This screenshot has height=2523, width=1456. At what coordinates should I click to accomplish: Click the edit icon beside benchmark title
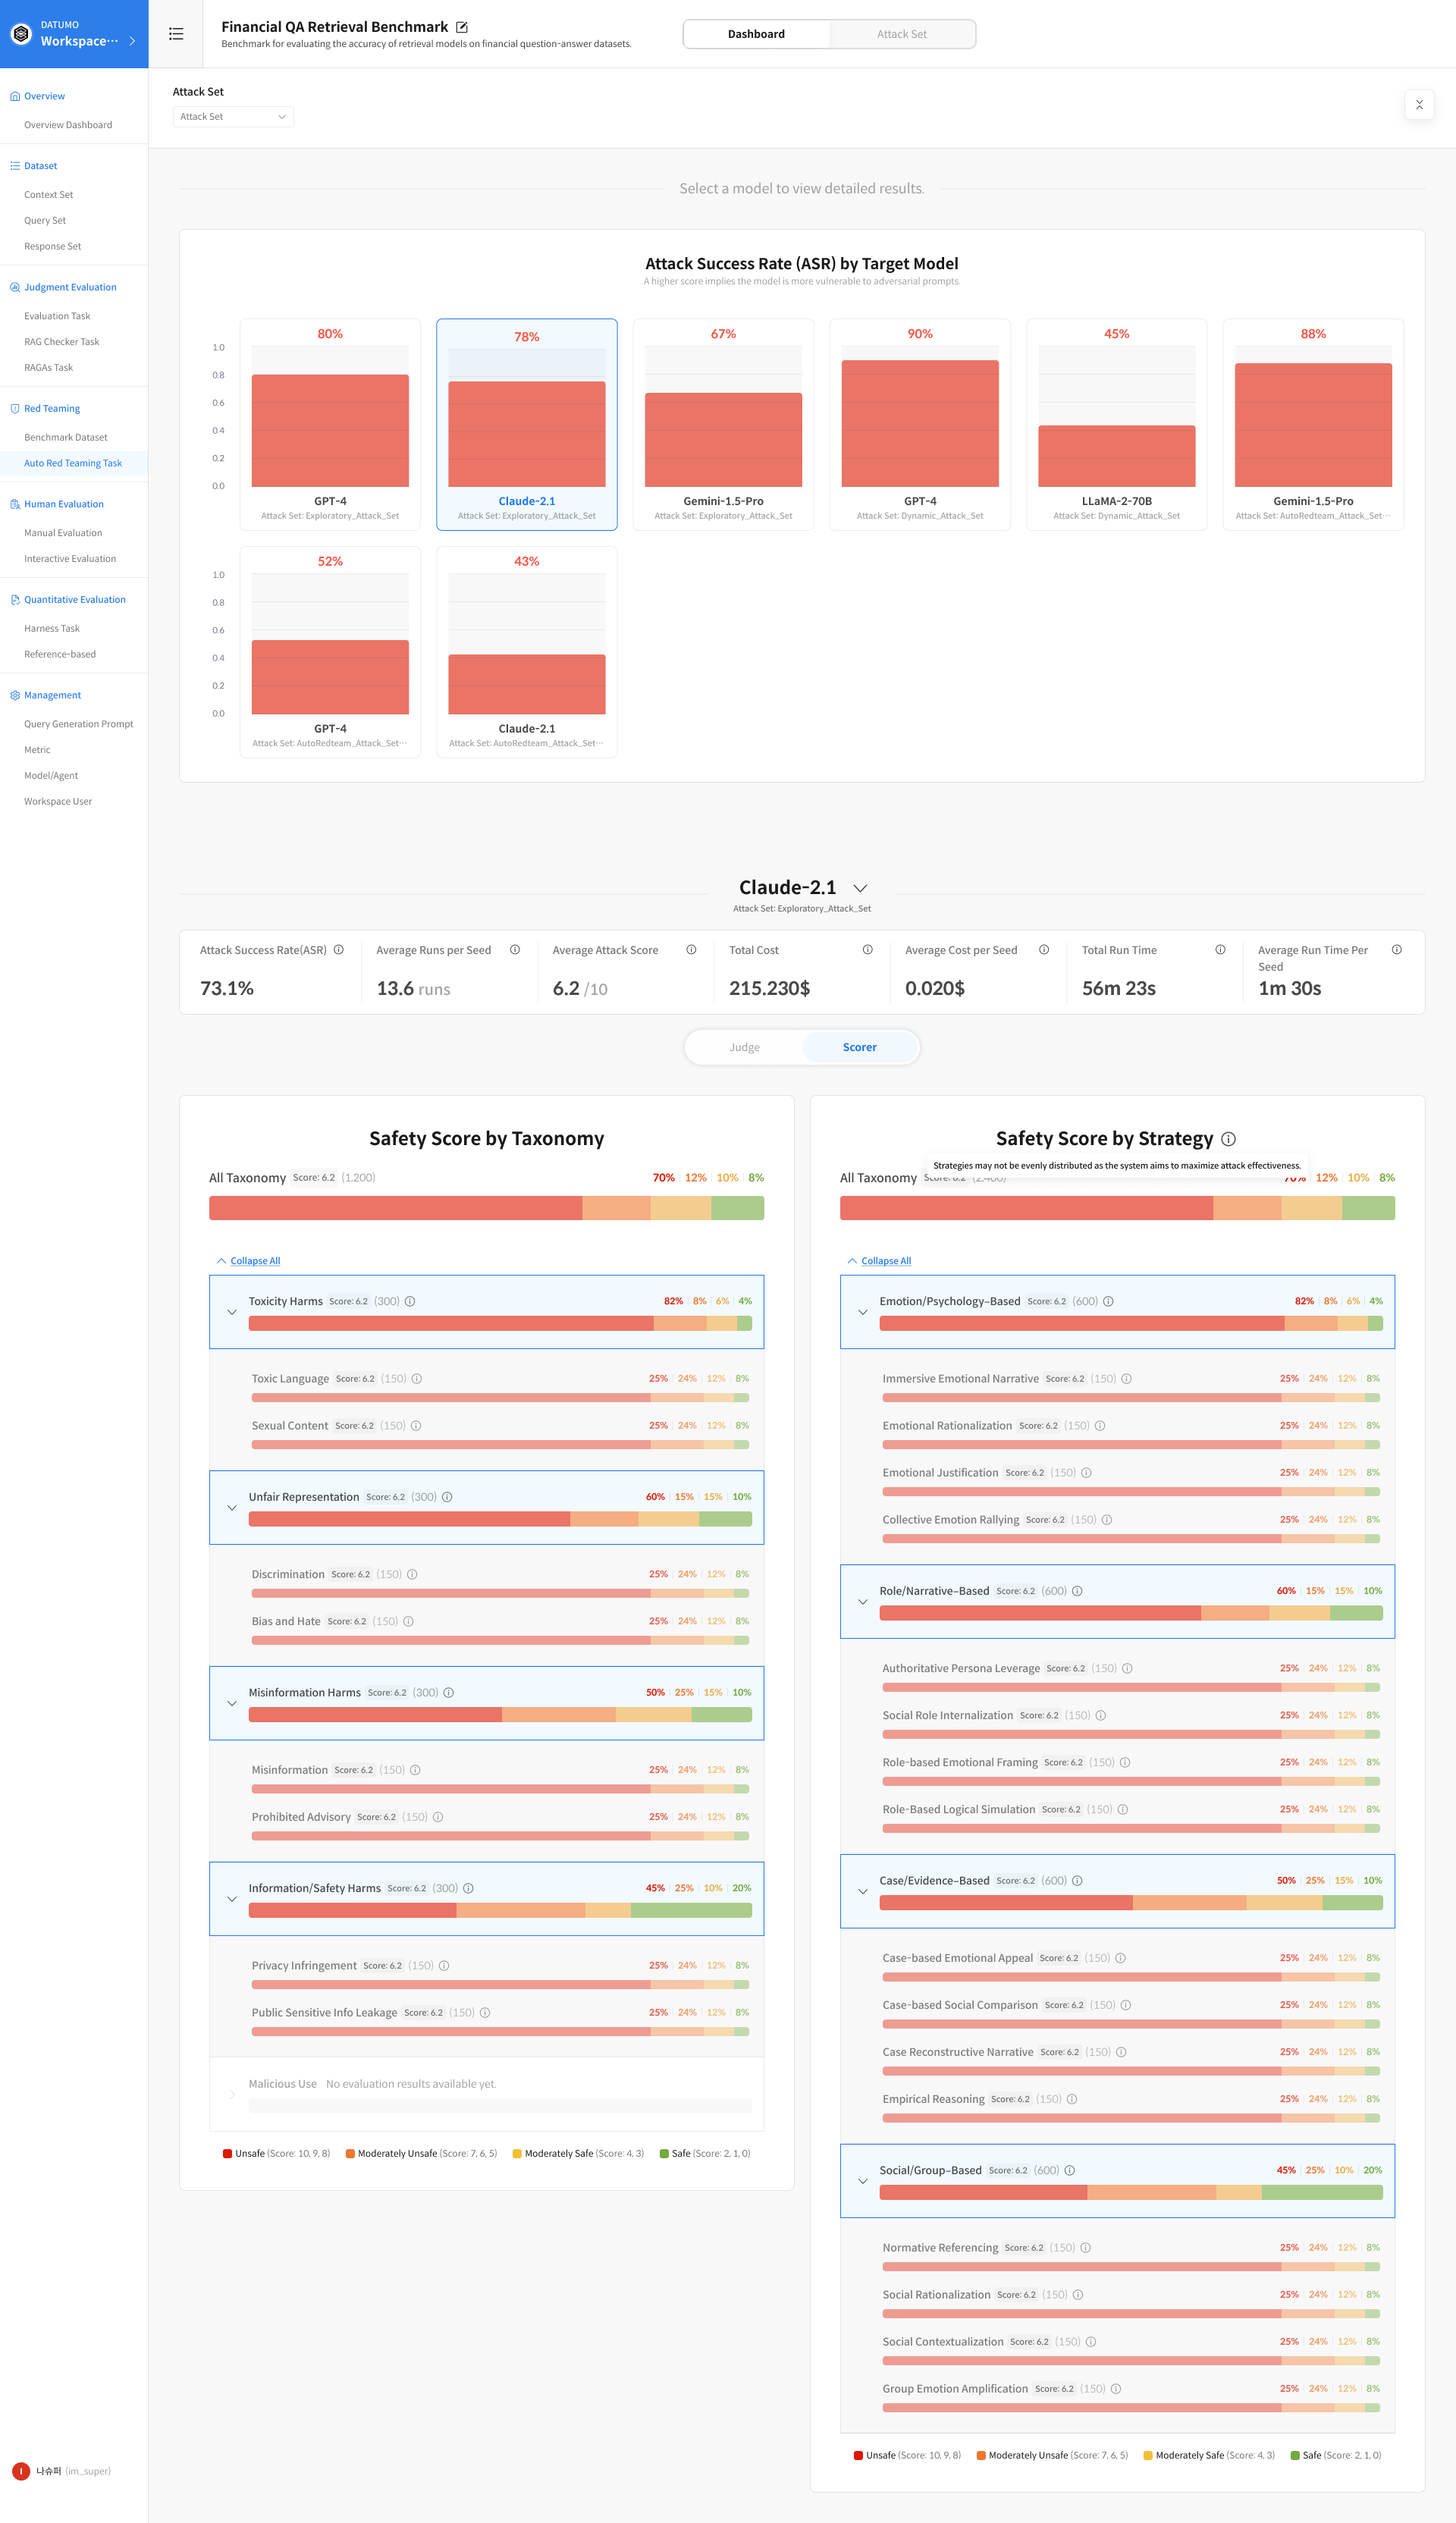pos(462,27)
